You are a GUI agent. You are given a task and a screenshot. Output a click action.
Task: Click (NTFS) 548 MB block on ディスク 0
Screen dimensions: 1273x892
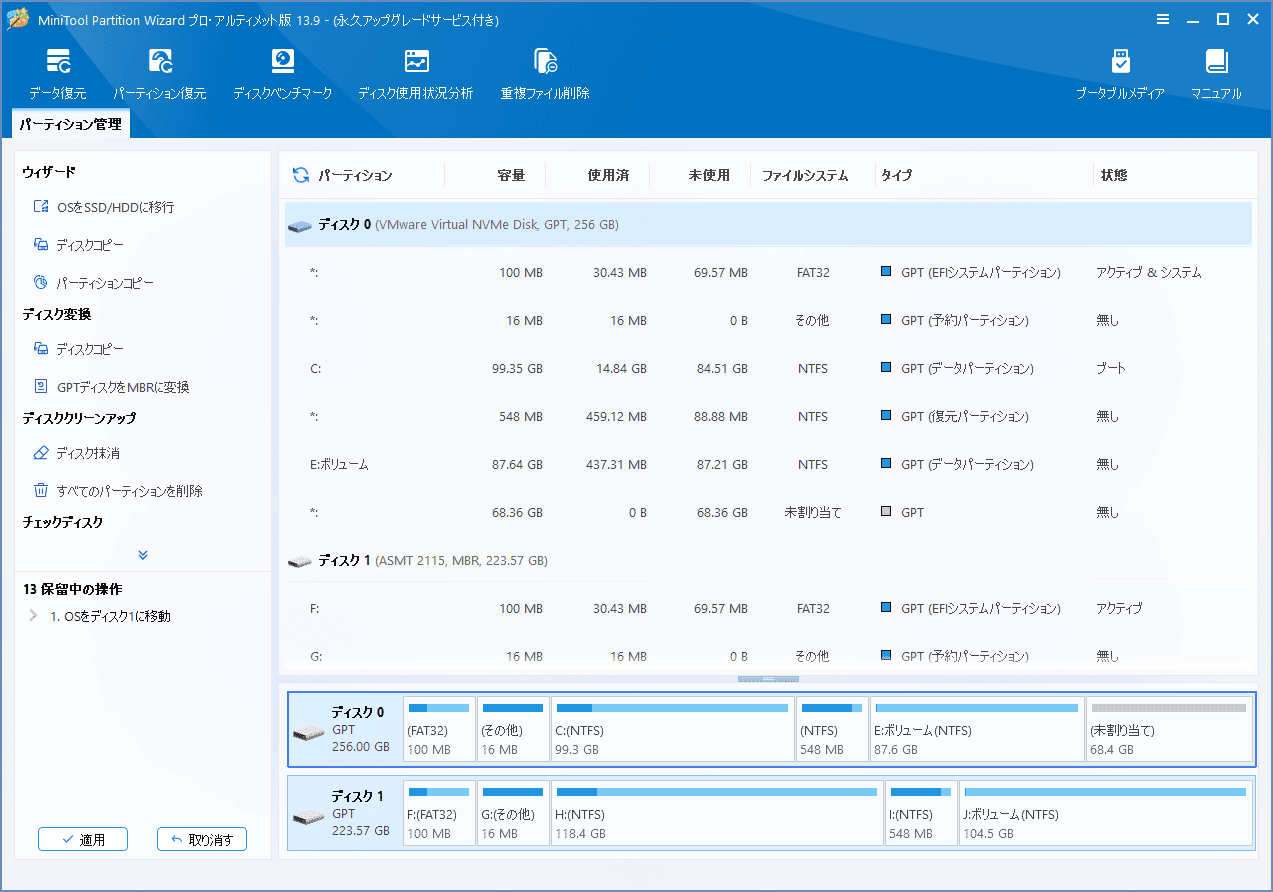[832, 729]
